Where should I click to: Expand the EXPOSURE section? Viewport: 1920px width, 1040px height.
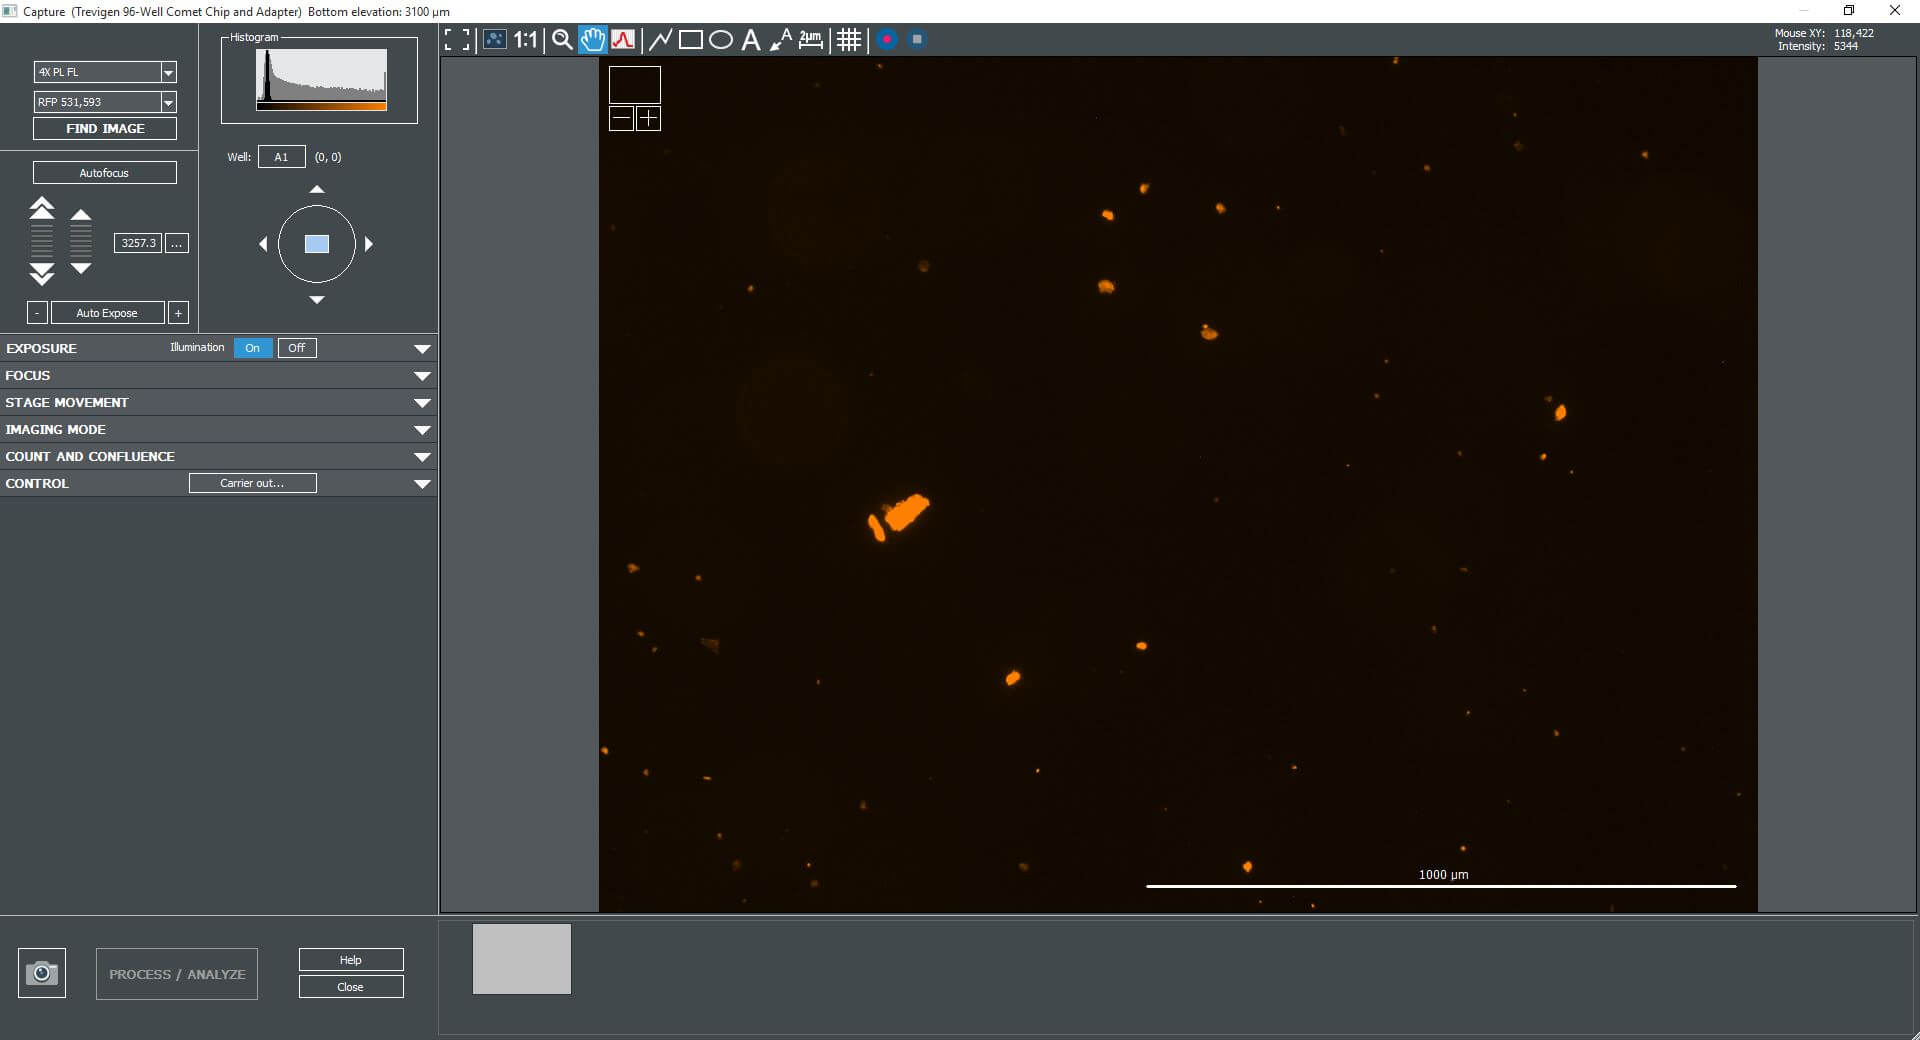(x=422, y=349)
